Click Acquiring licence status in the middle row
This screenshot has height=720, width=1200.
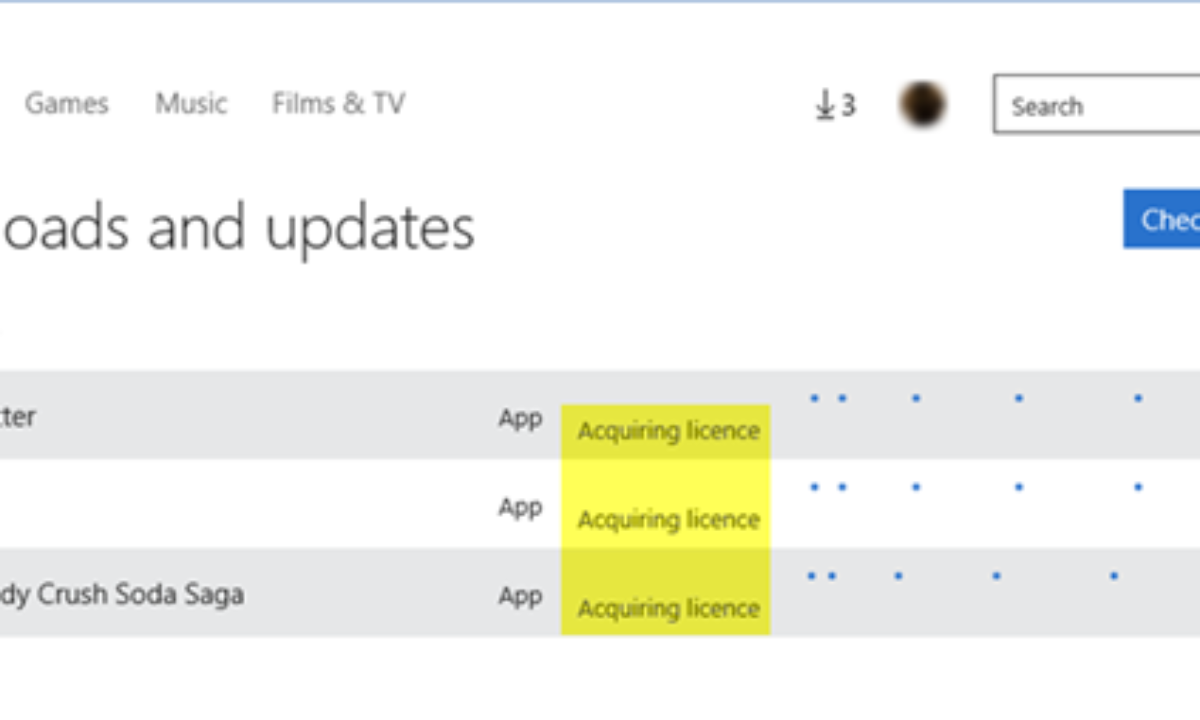tap(668, 520)
